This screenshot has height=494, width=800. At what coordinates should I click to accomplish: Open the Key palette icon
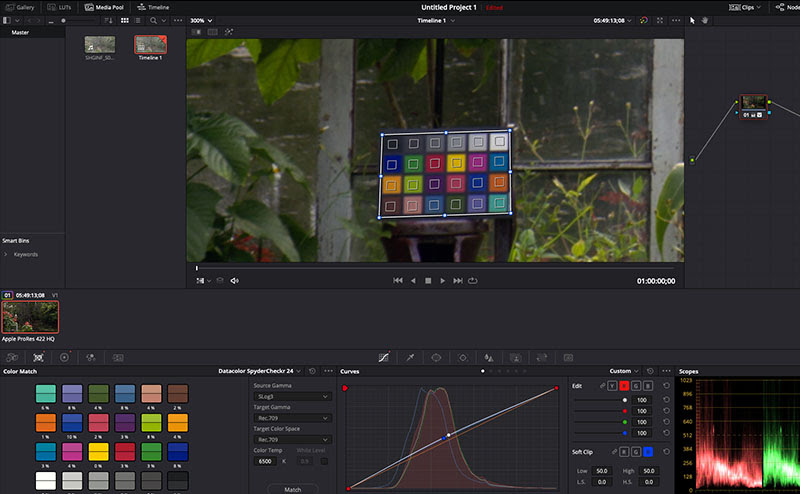516,358
